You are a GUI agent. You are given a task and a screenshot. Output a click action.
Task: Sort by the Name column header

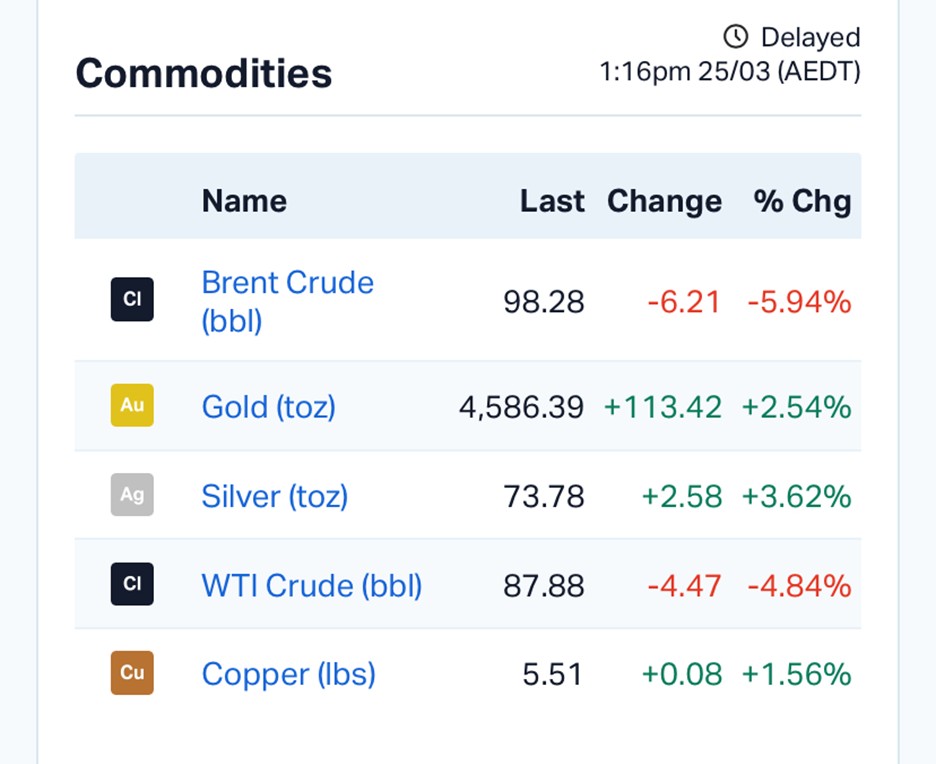pyautogui.click(x=244, y=201)
